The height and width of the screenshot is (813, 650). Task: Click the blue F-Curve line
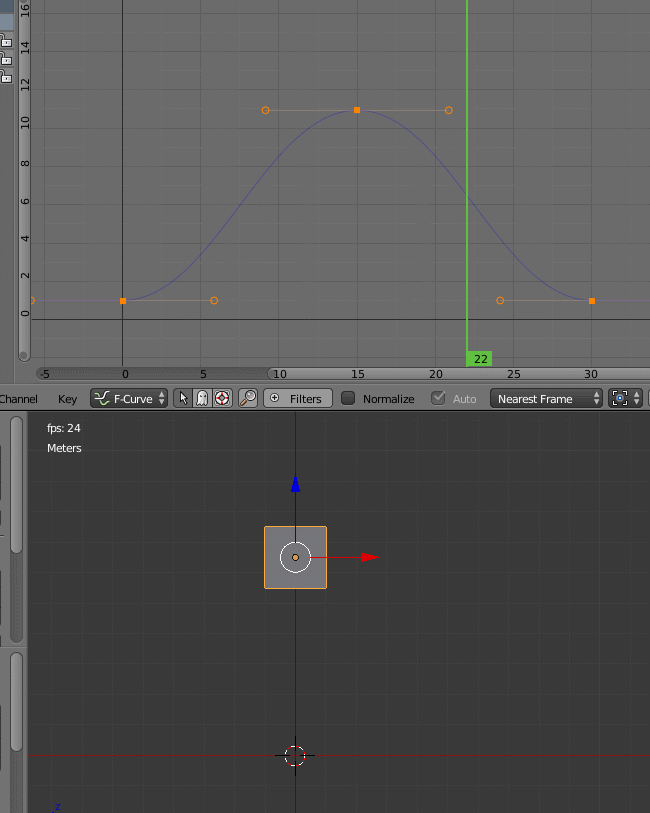click(x=239, y=206)
